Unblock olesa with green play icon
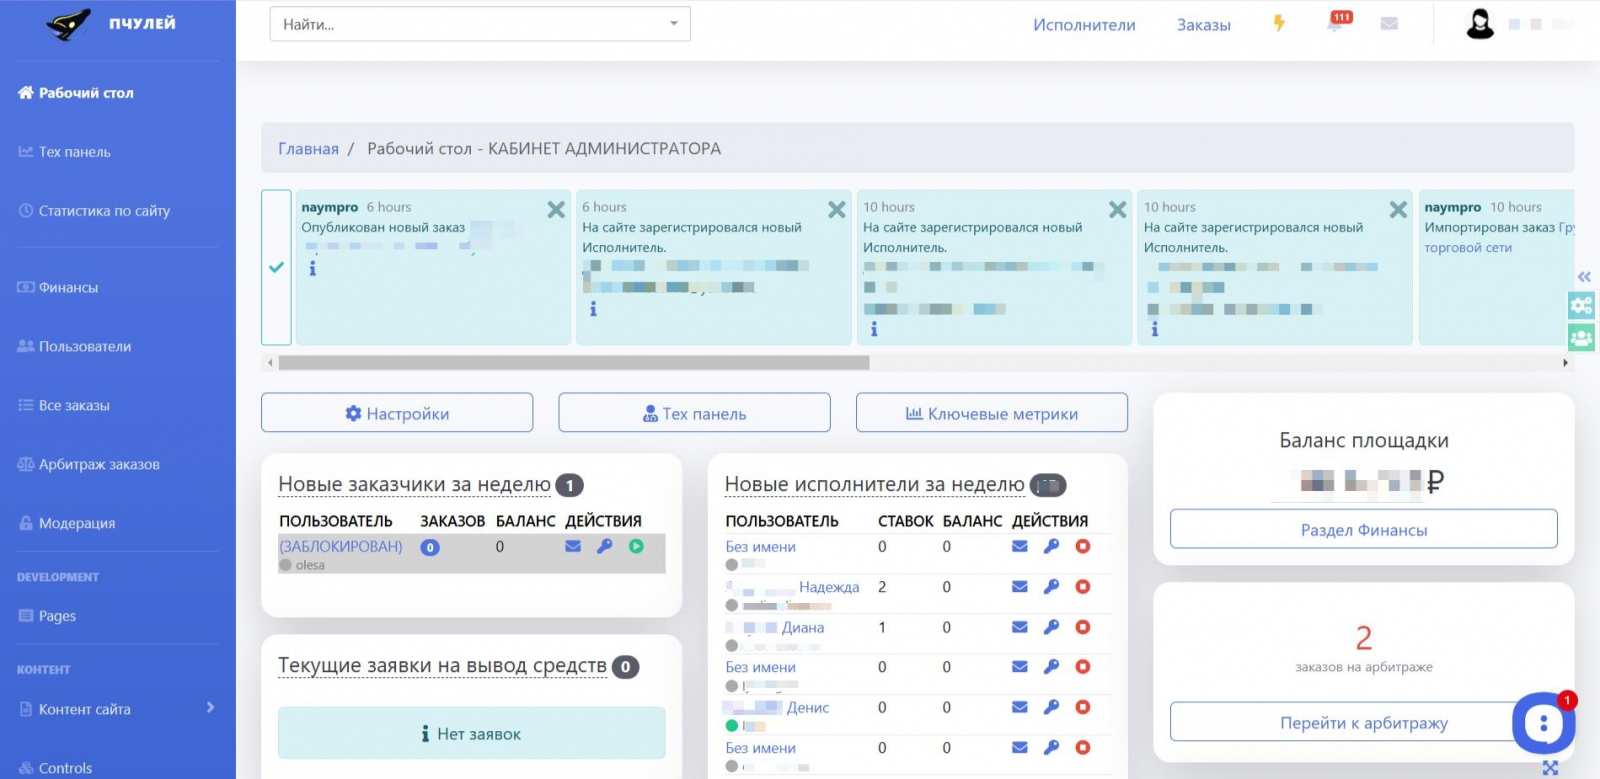The height and width of the screenshot is (779, 1600). point(636,546)
